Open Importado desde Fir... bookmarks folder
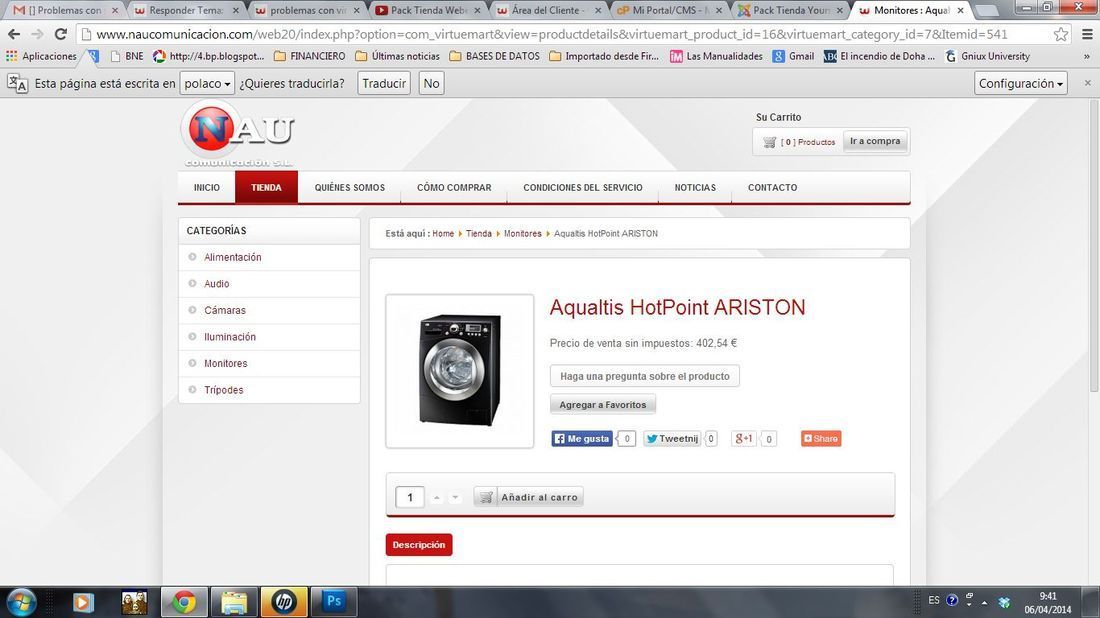 click(604, 56)
